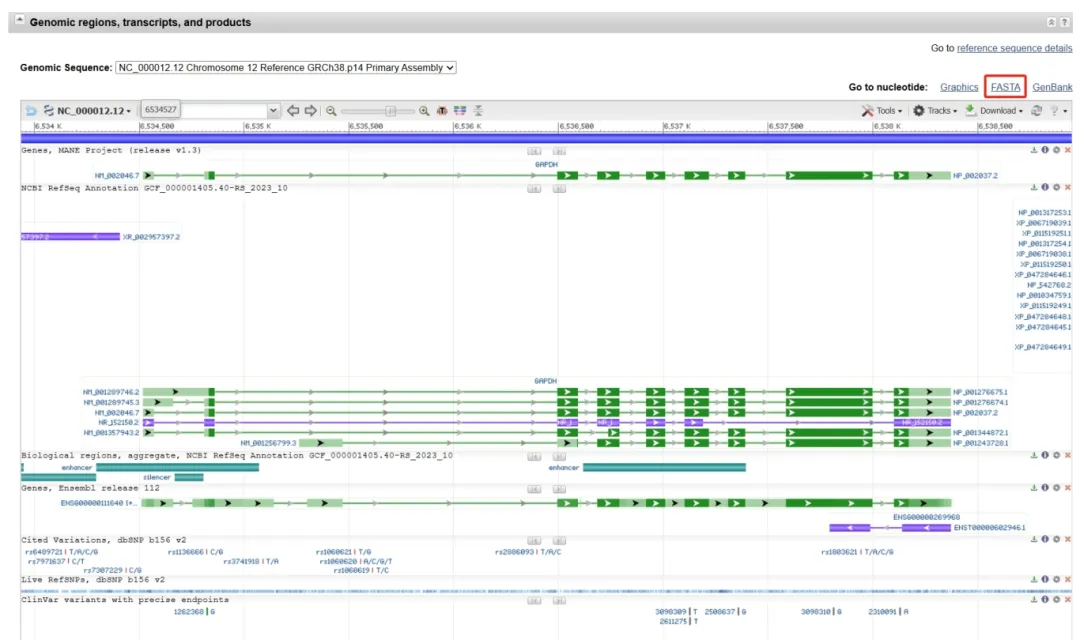Viewport: 1080px width, 640px height.
Task: Show info for the Biological regions track
Action: tap(1045, 455)
